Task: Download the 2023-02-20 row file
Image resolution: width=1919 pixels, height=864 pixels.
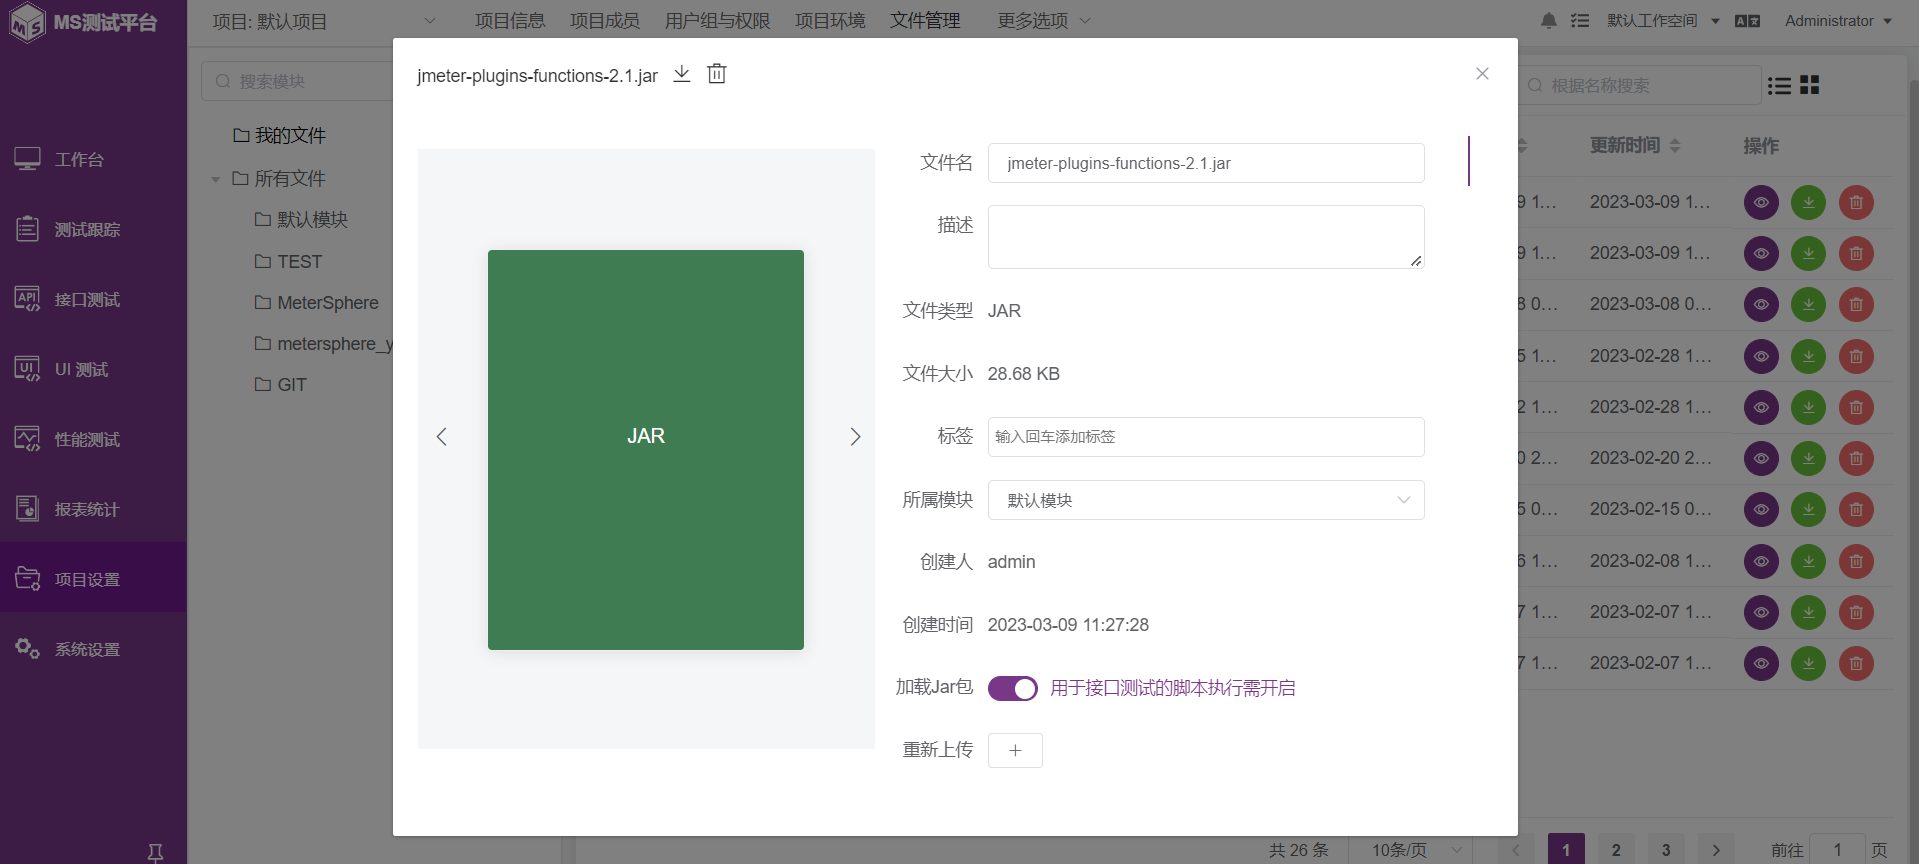Action: click(1808, 459)
